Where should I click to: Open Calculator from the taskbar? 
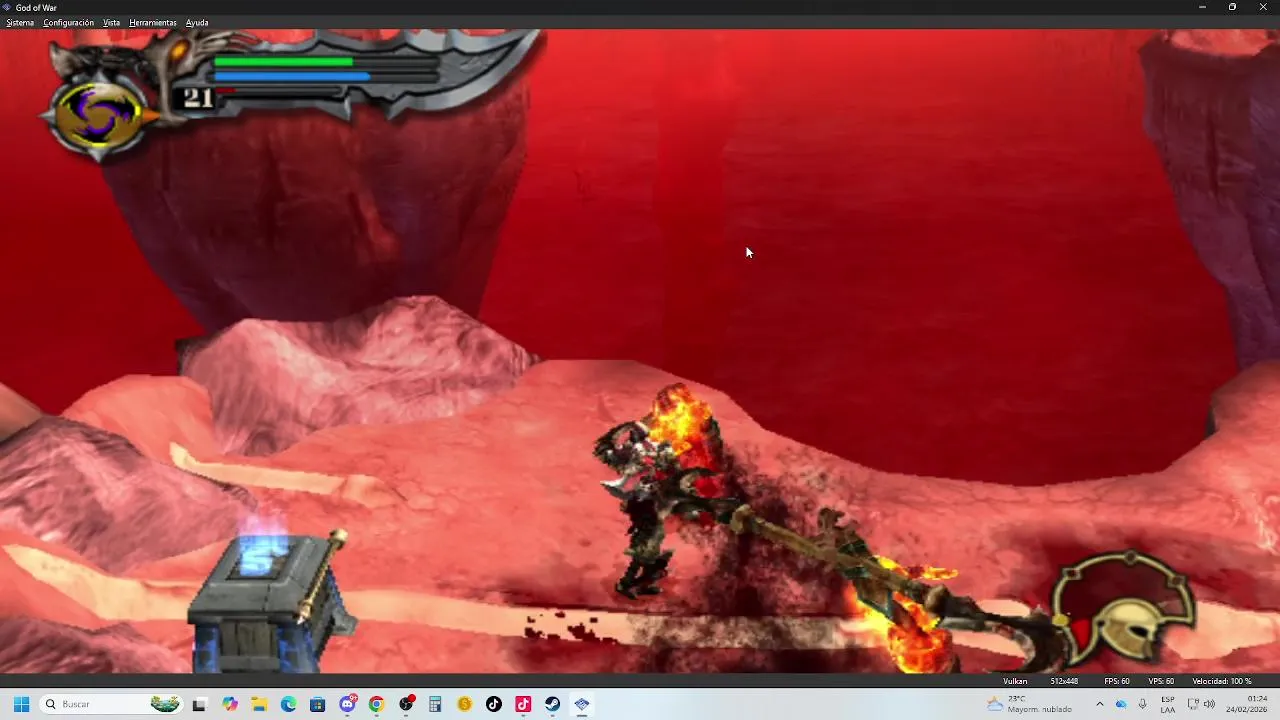pyautogui.click(x=435, y=704)
